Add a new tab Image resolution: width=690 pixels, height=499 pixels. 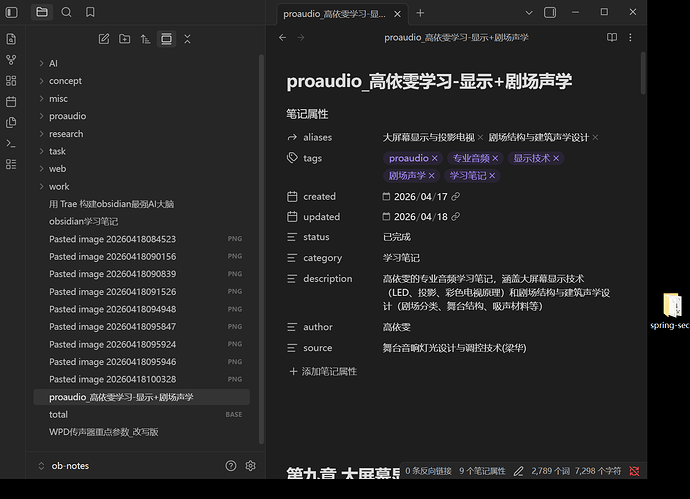pos(420,13)
